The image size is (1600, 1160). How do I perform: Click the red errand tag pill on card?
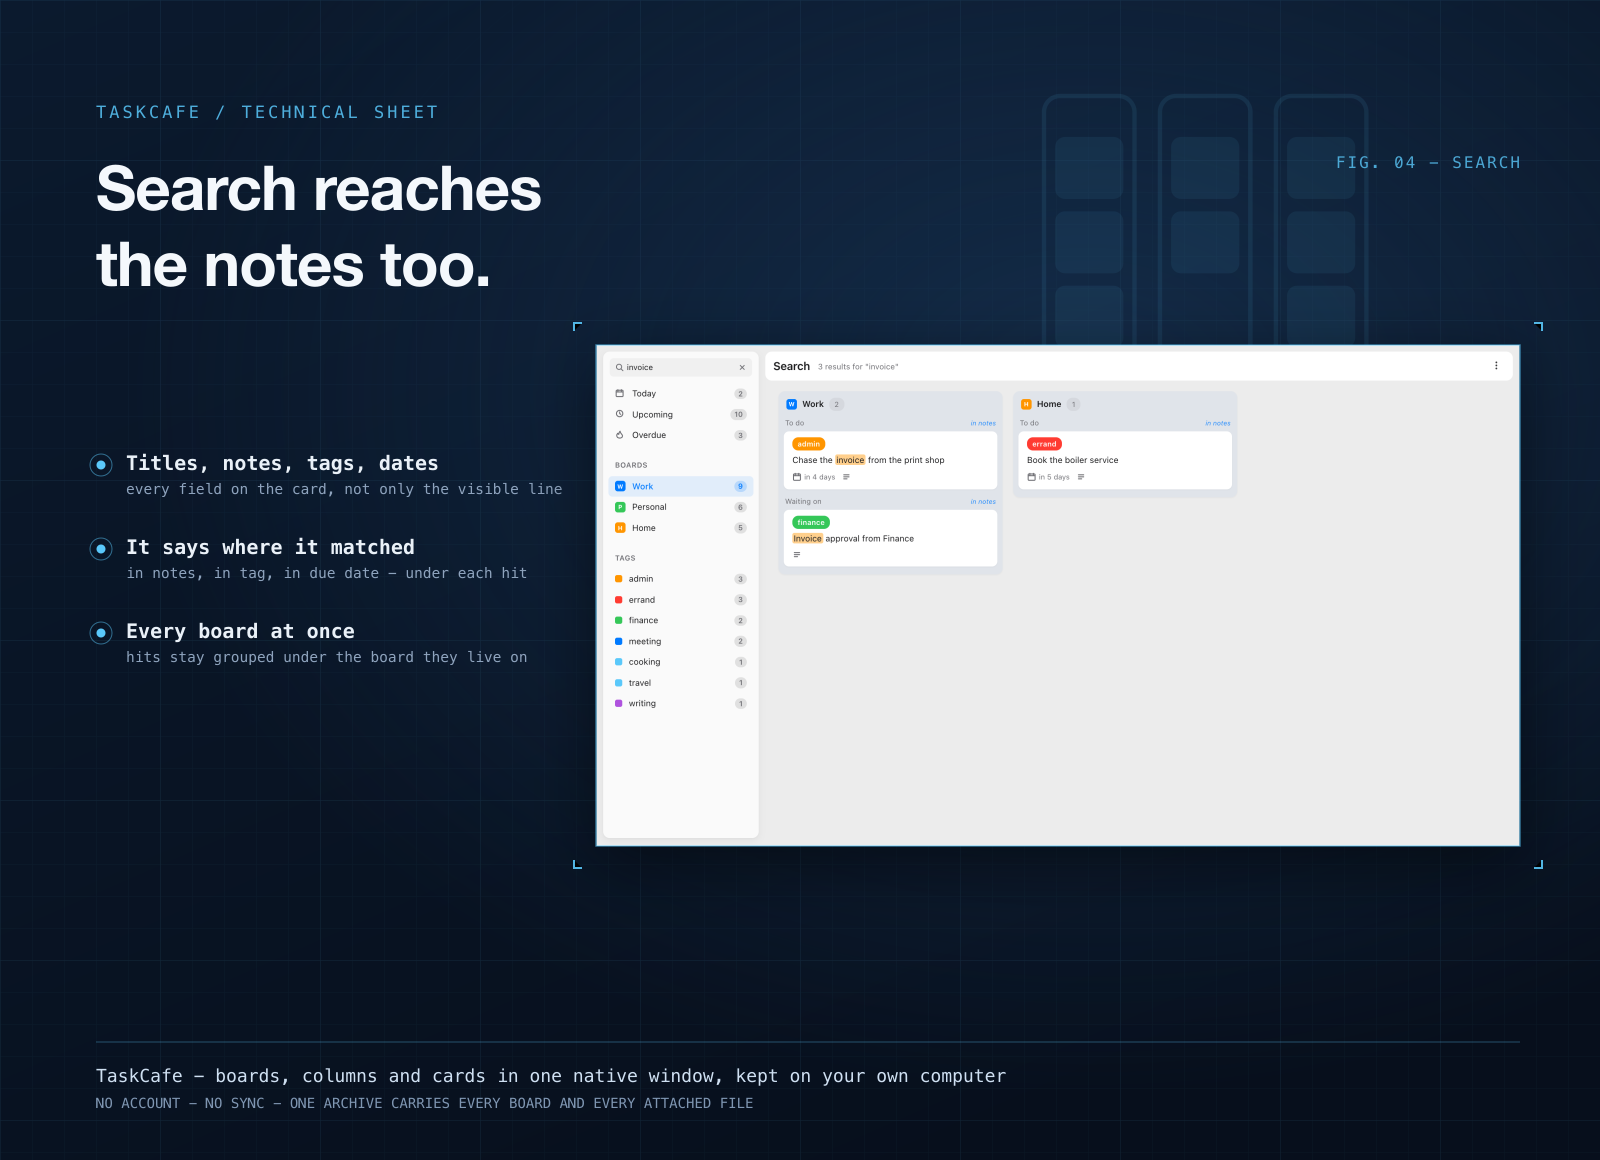tap(1044, 444)
